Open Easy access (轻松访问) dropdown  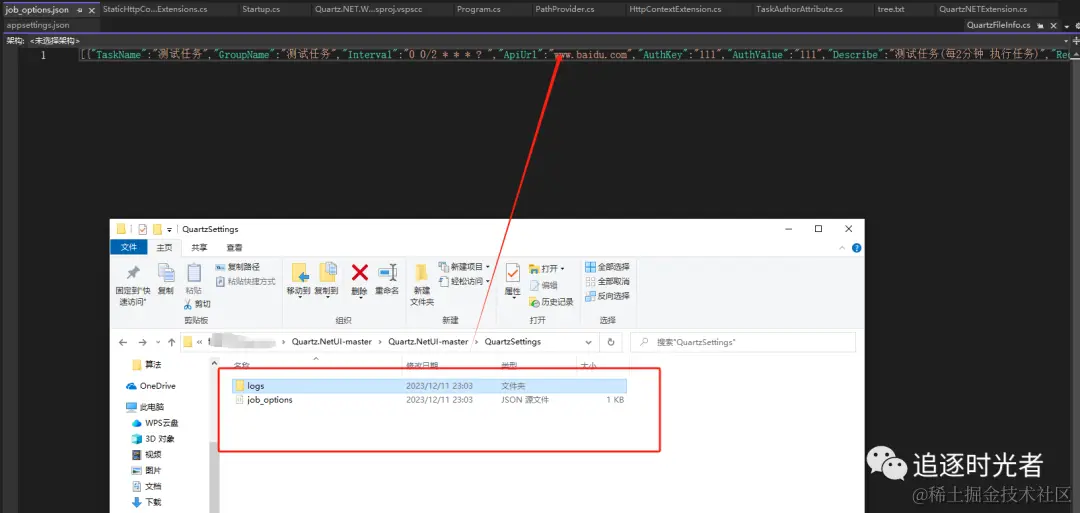click(x=465, y=281)
